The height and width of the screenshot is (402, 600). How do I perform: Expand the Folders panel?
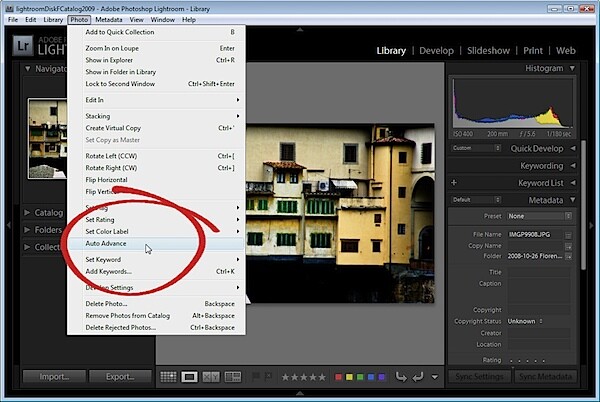(27, 229)
